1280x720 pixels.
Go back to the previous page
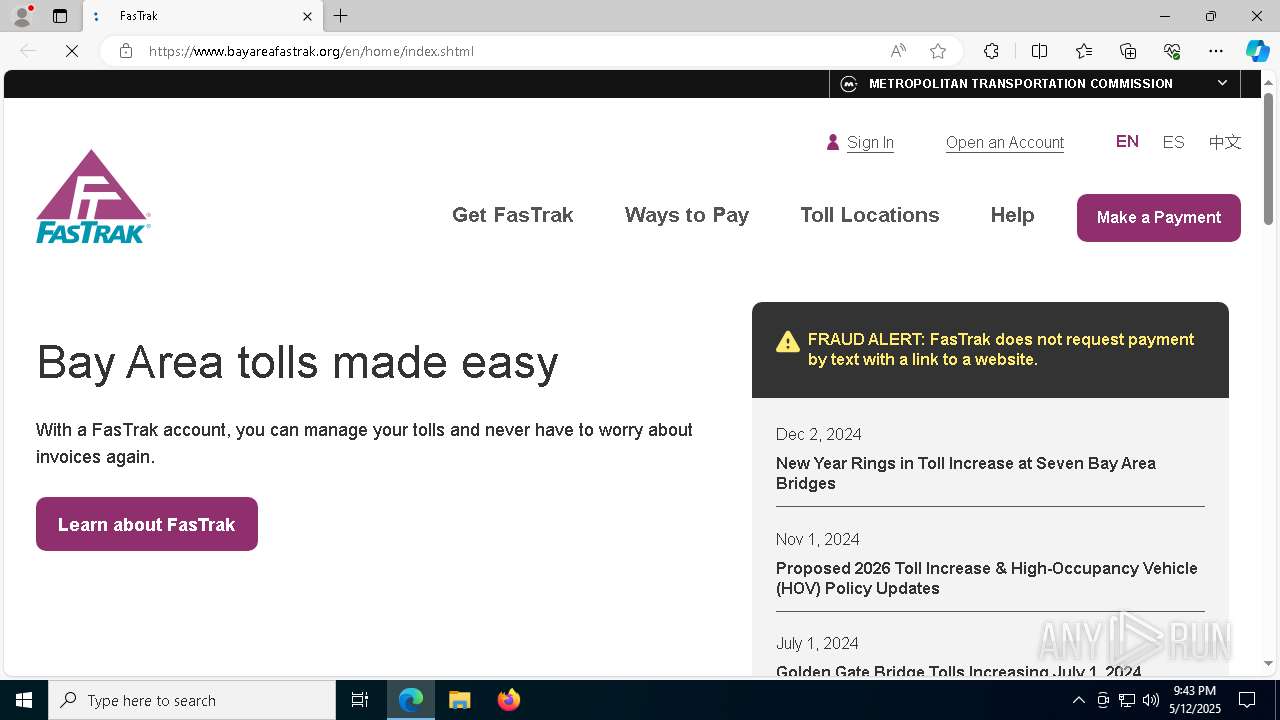tap(28, 51)
